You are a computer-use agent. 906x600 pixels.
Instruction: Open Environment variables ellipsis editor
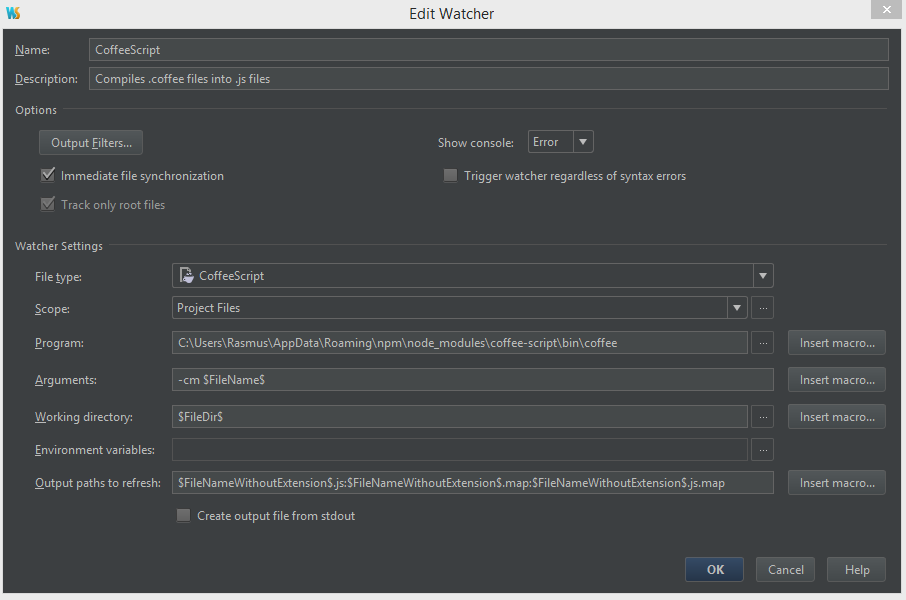pos(763,450)
